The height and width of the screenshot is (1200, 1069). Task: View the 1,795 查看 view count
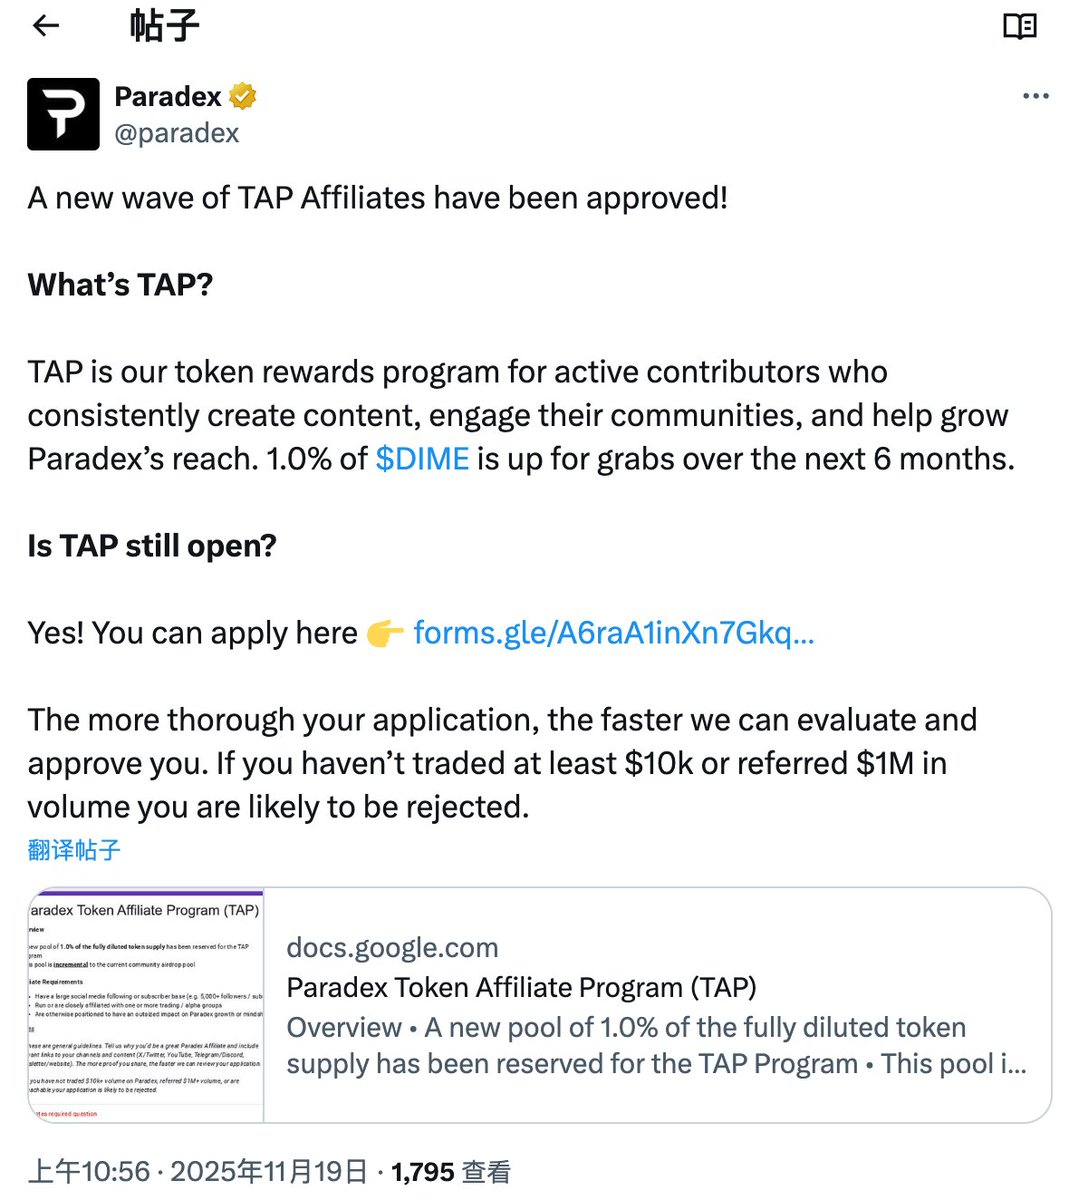click(450, 1172)
